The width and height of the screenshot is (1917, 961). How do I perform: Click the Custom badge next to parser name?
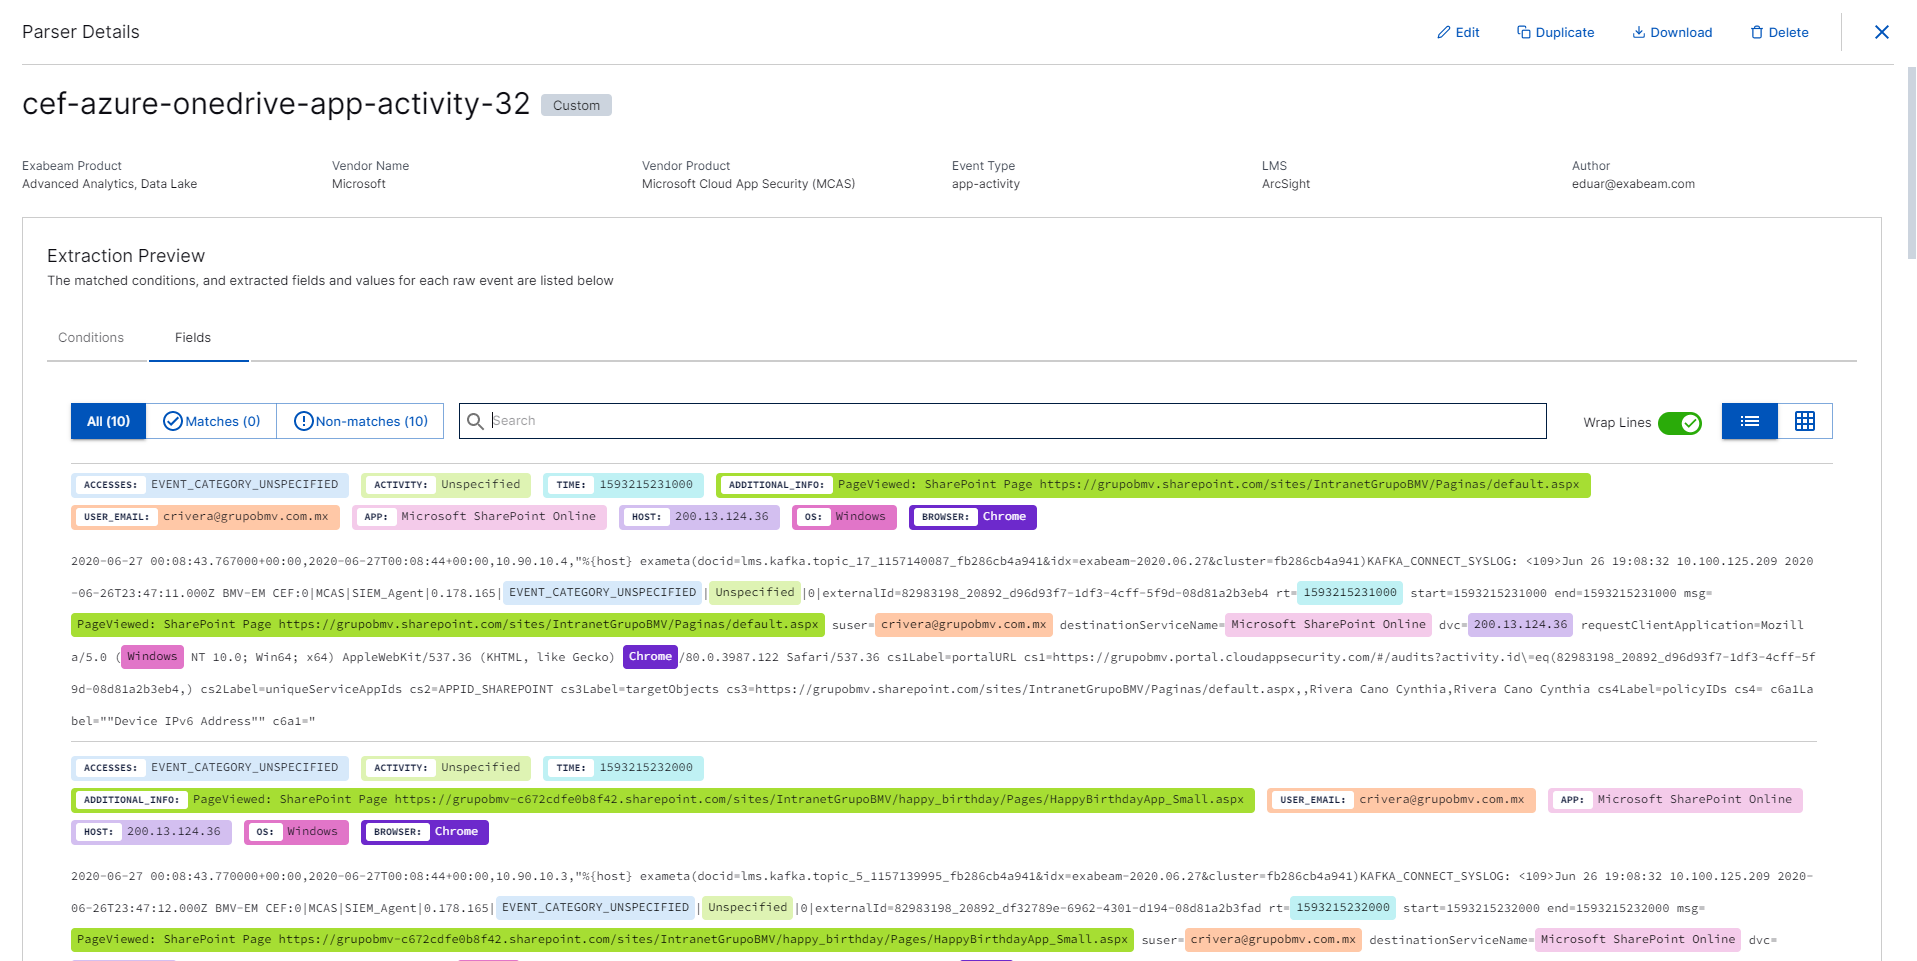(x=576, y=105)
